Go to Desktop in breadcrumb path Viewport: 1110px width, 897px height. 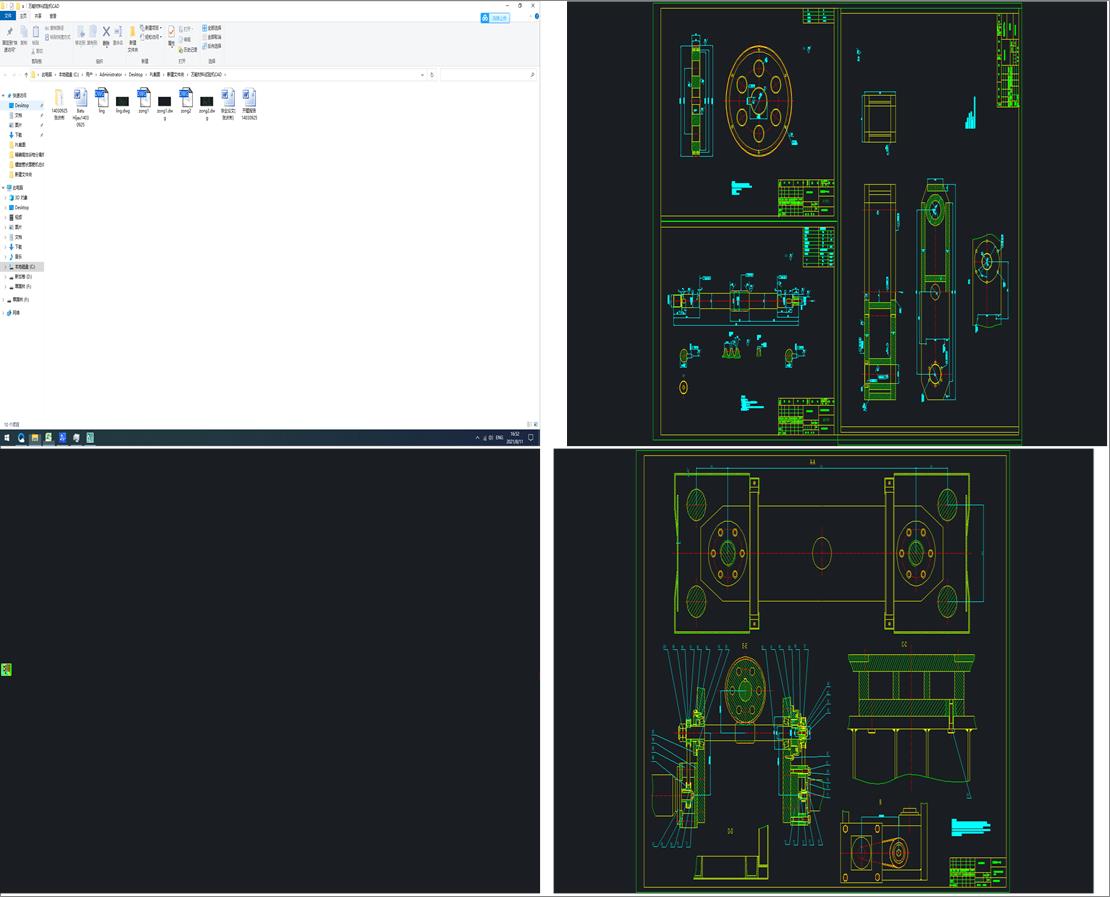tap(135, 74)
